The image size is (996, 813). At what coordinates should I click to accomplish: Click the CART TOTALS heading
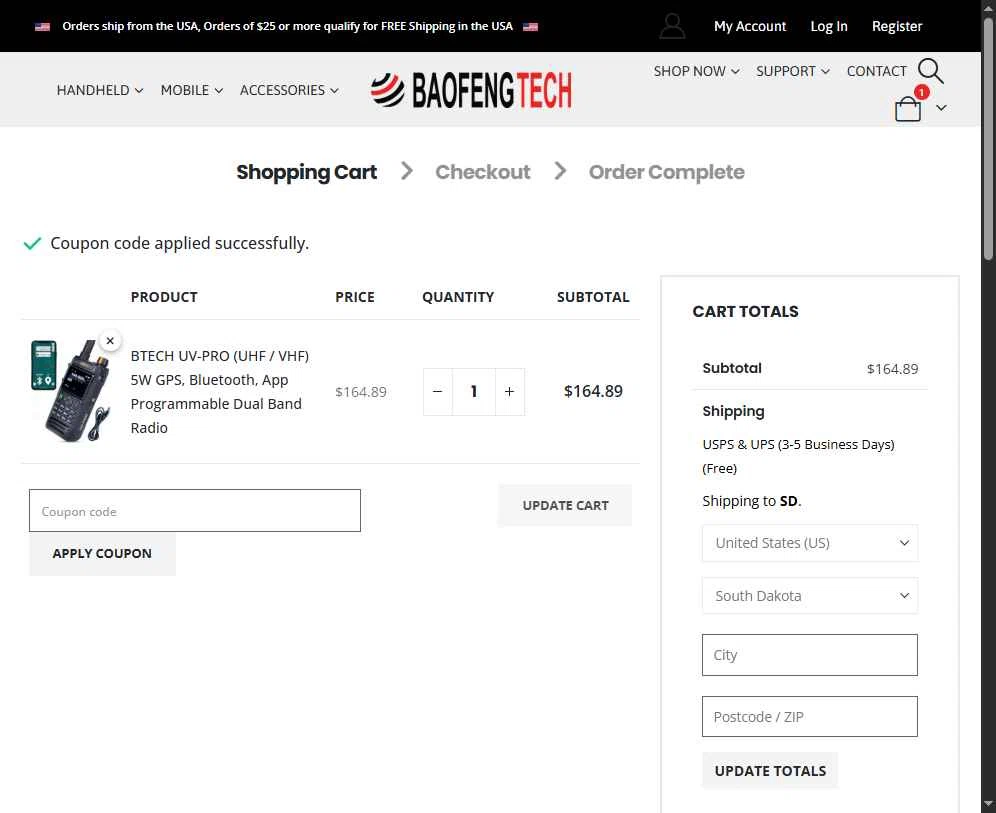point(745,311)
